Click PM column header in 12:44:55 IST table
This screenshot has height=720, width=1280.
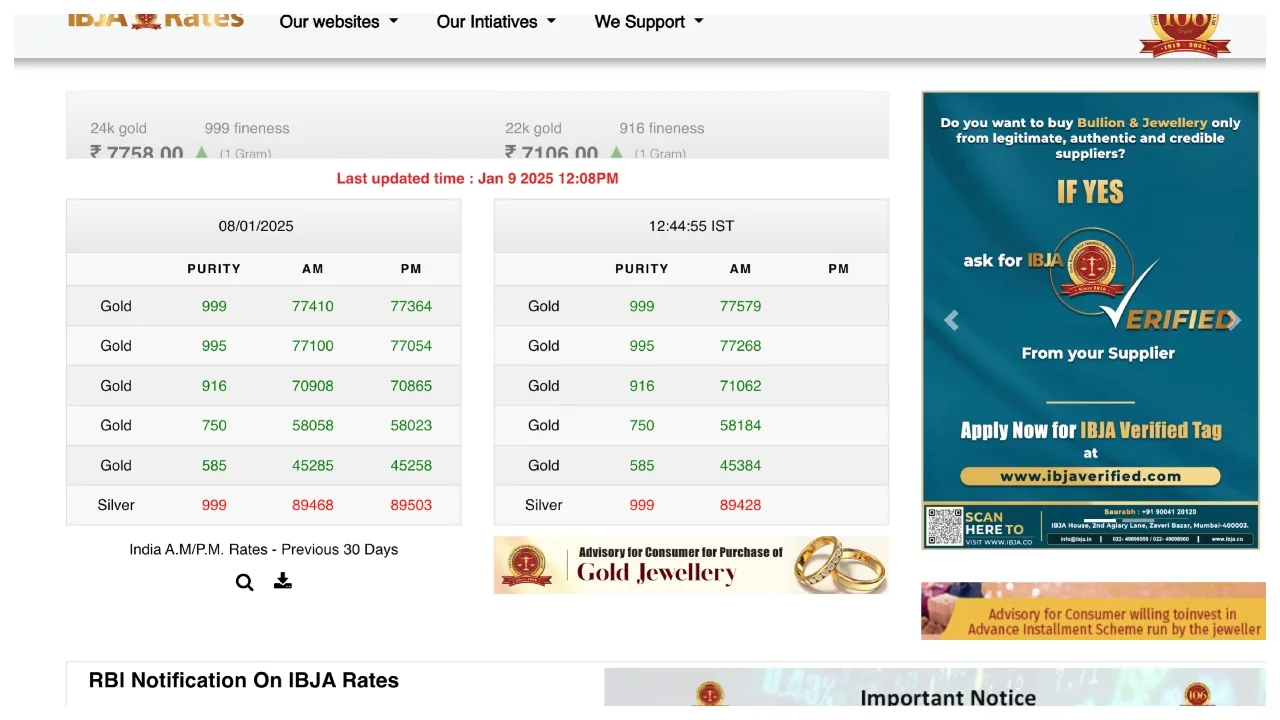839,269
